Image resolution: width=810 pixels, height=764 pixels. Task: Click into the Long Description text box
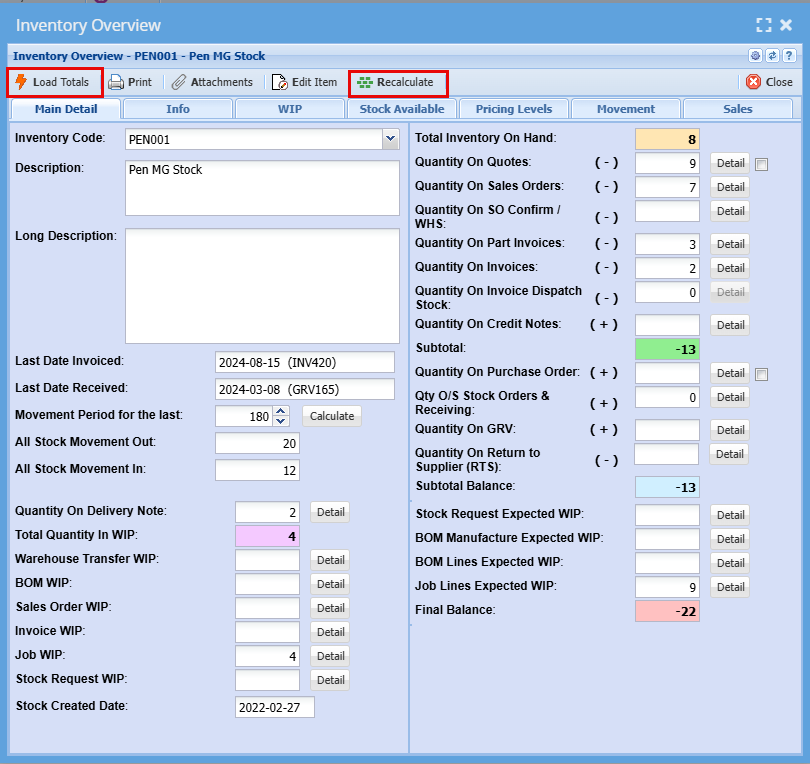click(262, 285)
